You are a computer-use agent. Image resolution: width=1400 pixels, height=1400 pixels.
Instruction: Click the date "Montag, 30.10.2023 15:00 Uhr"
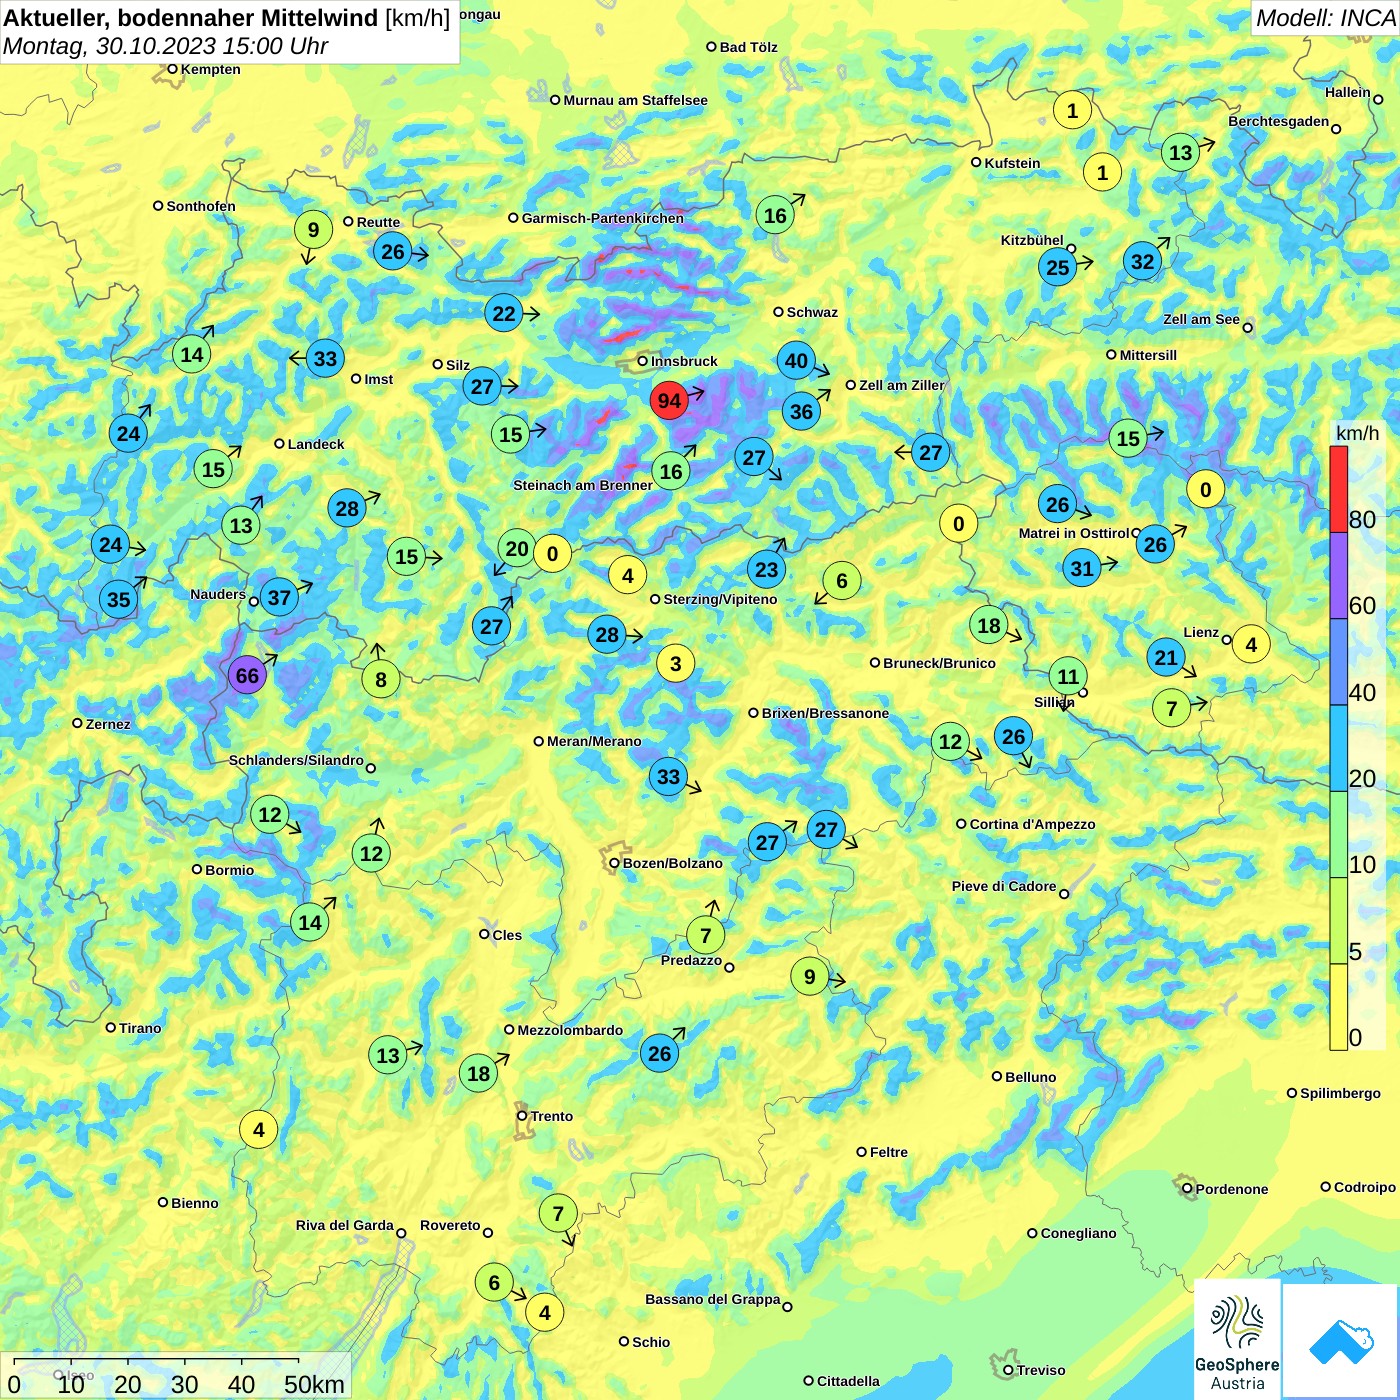pos(166,46)
